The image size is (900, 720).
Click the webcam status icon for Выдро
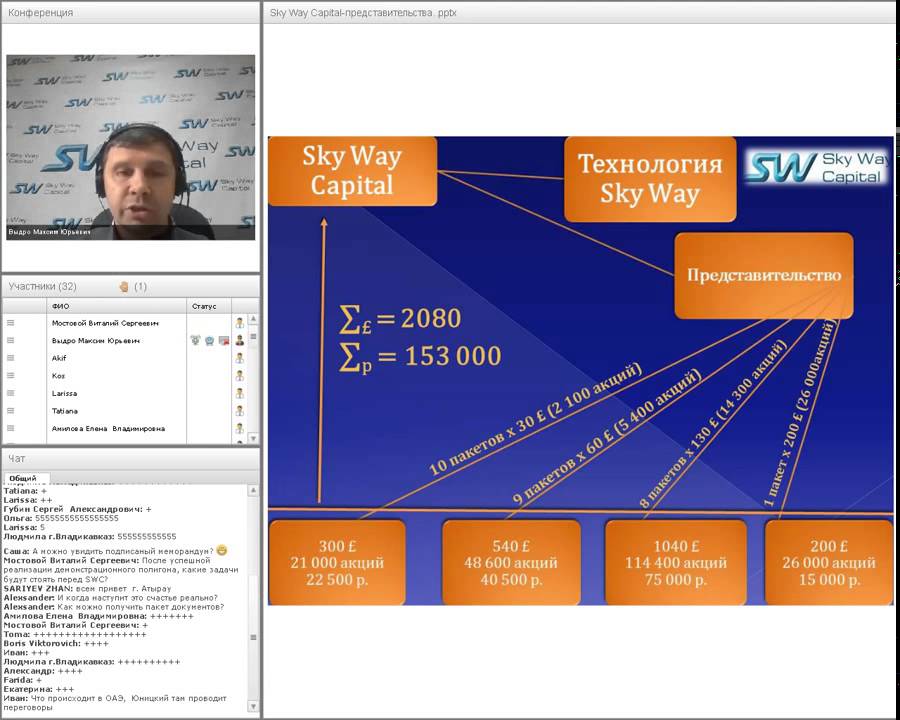coord(210,340)
